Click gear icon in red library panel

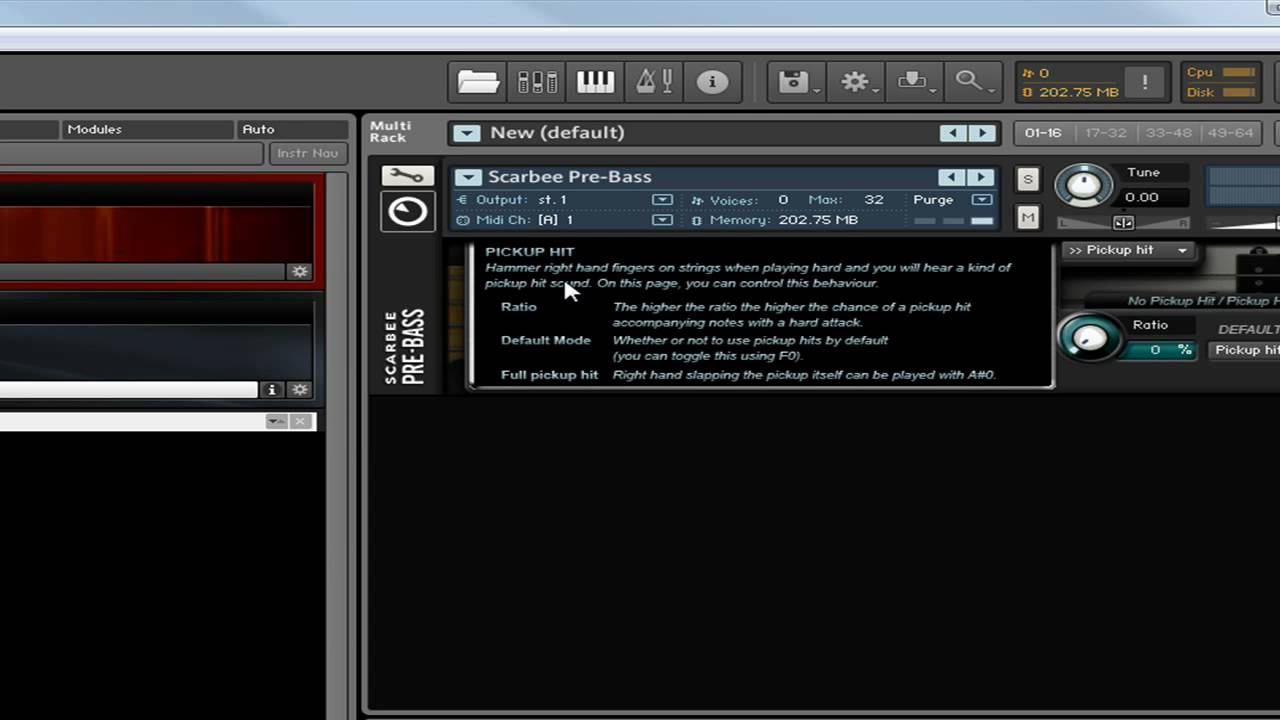(x=299, y=271)
